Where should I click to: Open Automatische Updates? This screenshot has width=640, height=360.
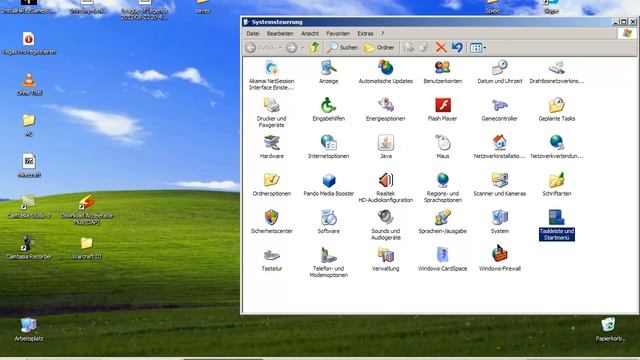click(385, 72)
